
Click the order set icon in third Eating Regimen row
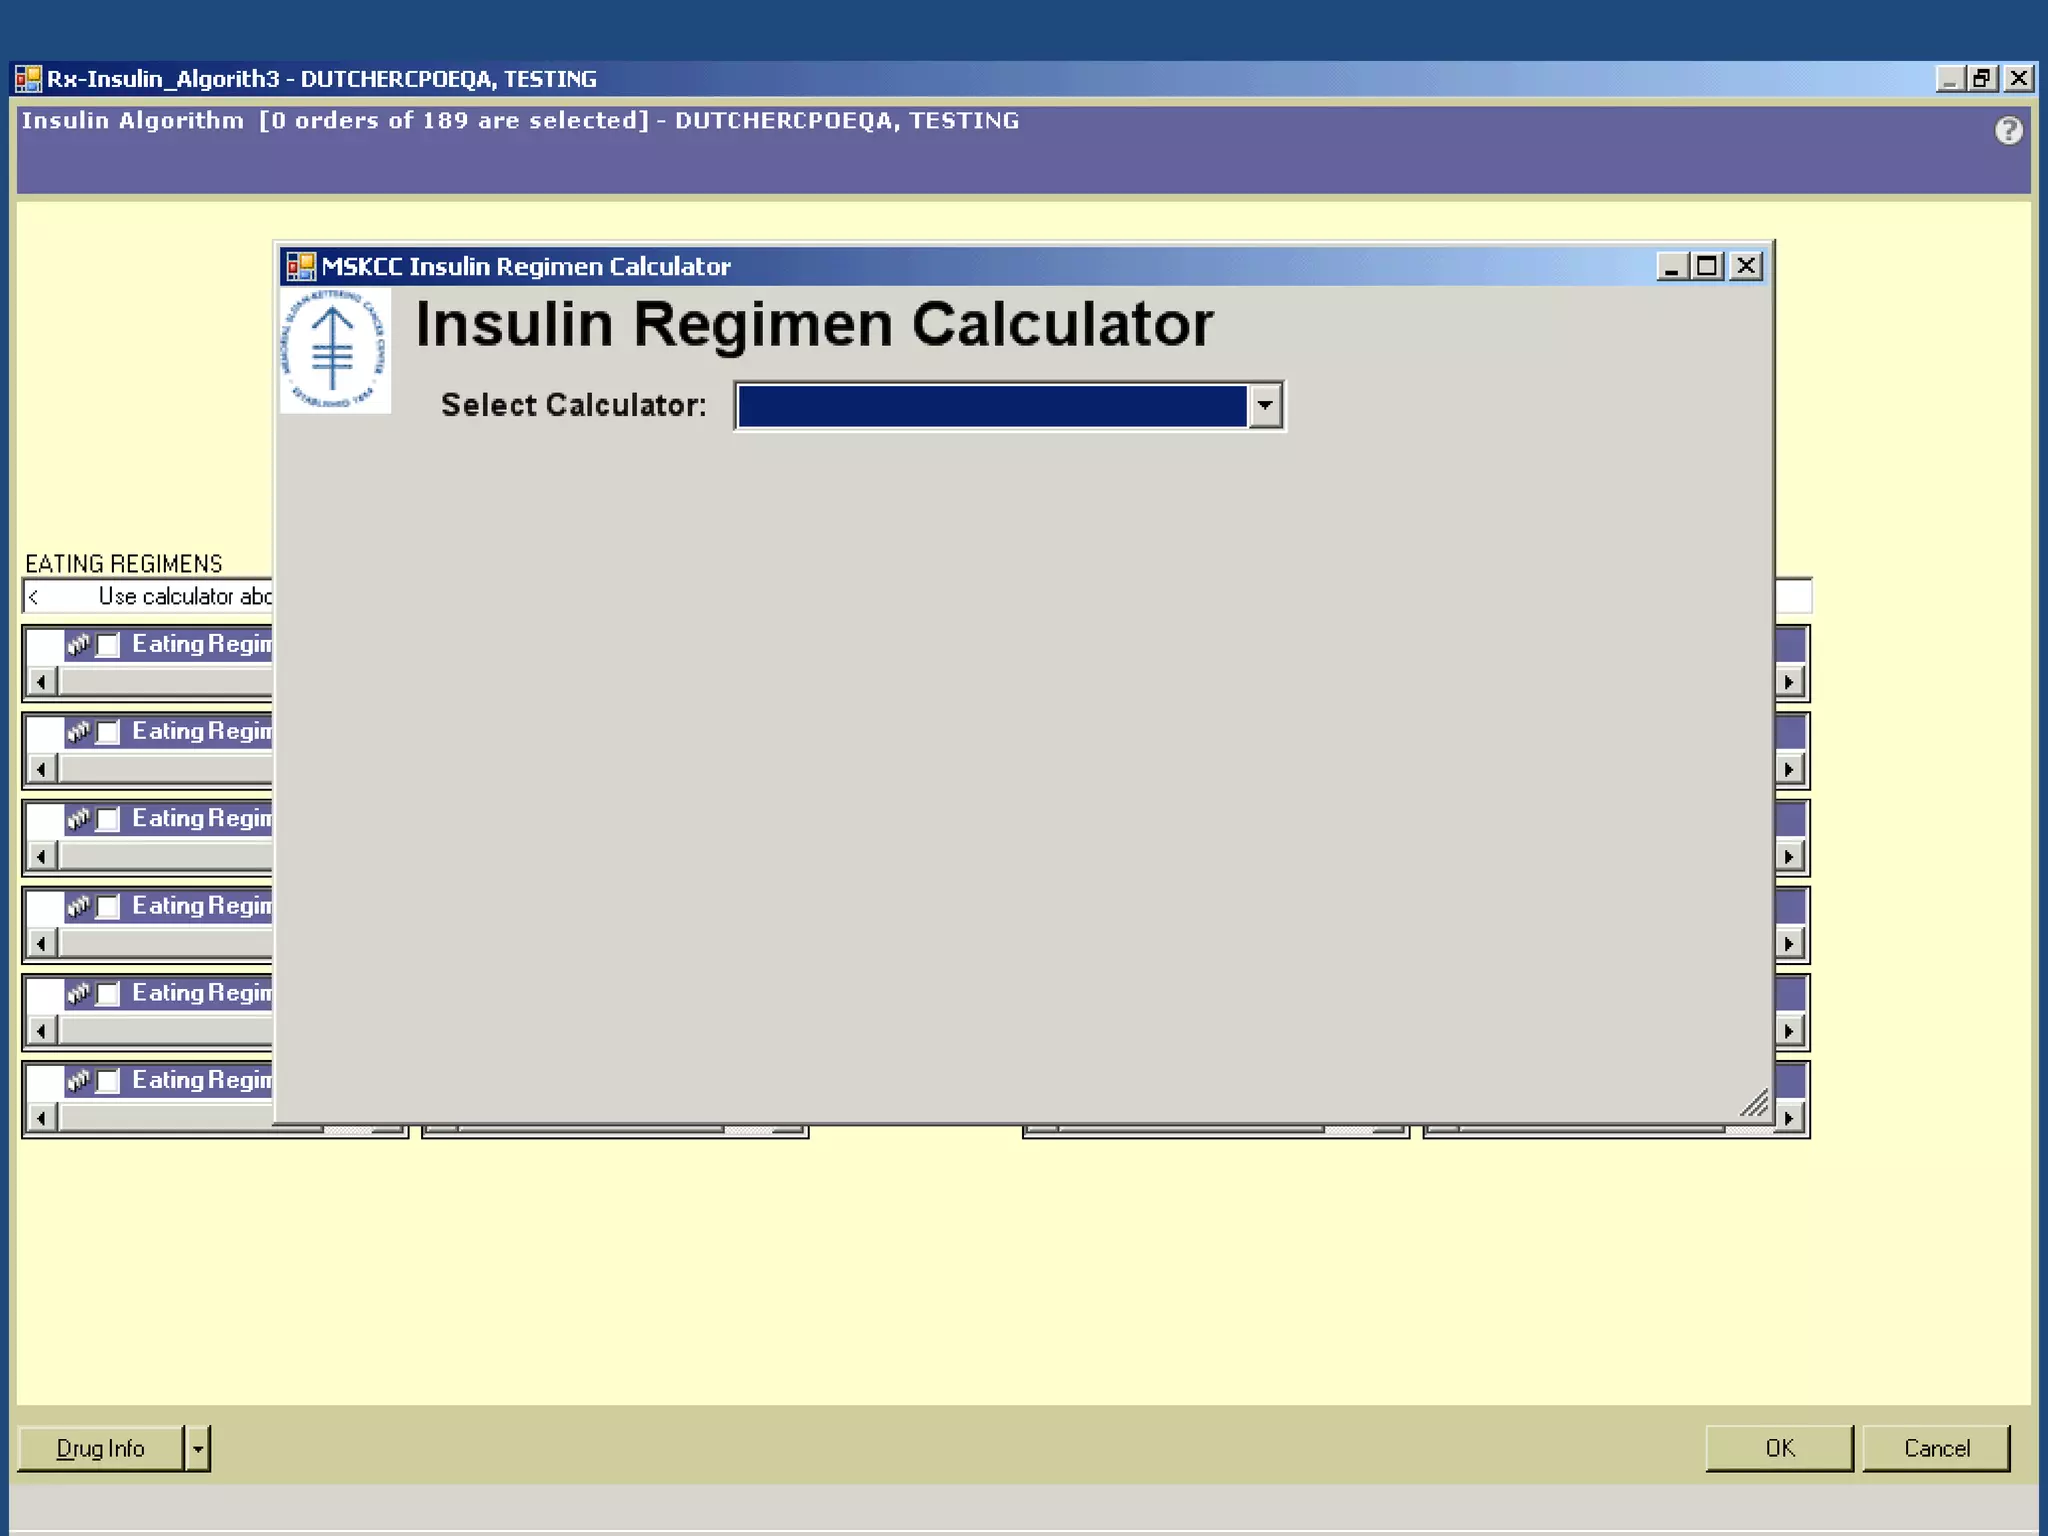coord(79,818)
